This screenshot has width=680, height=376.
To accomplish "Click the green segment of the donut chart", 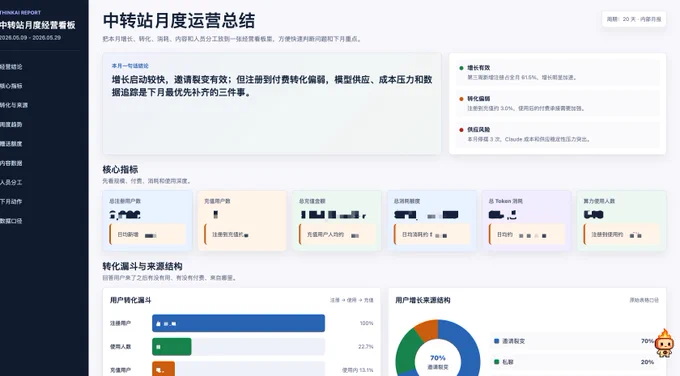I will (x=405, y=352).
